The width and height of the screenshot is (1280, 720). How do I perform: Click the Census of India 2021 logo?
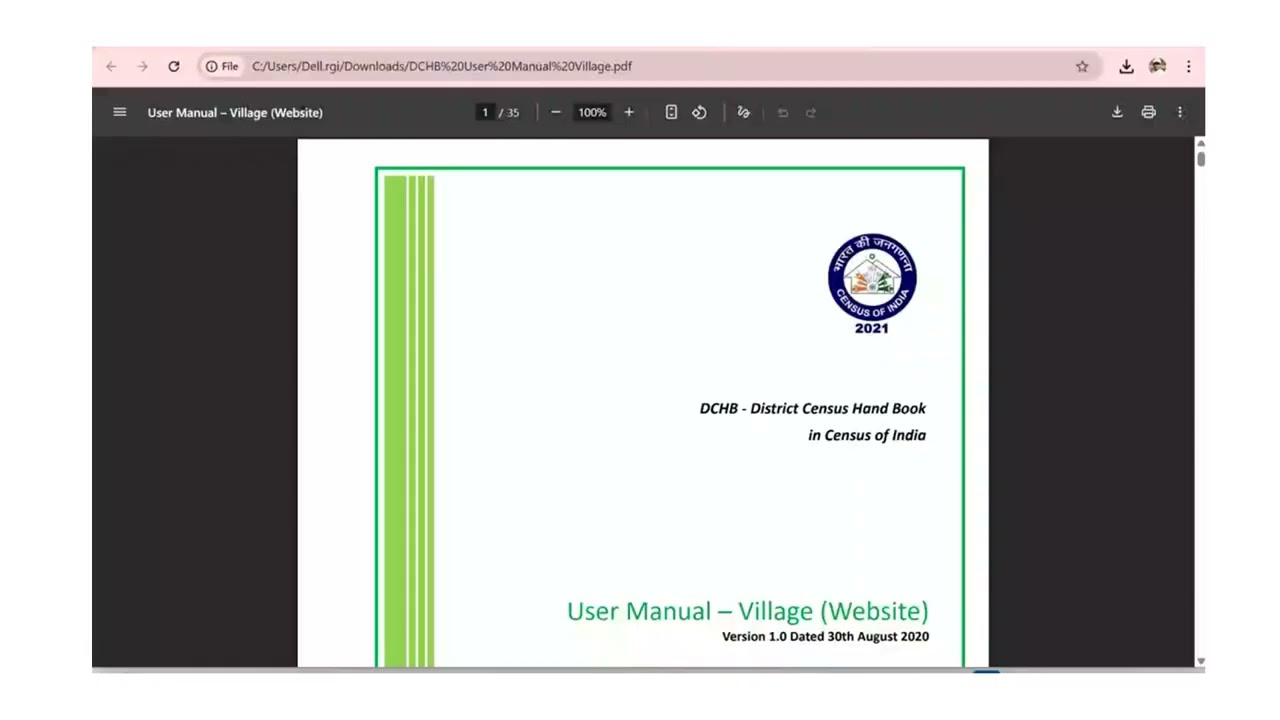click(x=872, y=284)
